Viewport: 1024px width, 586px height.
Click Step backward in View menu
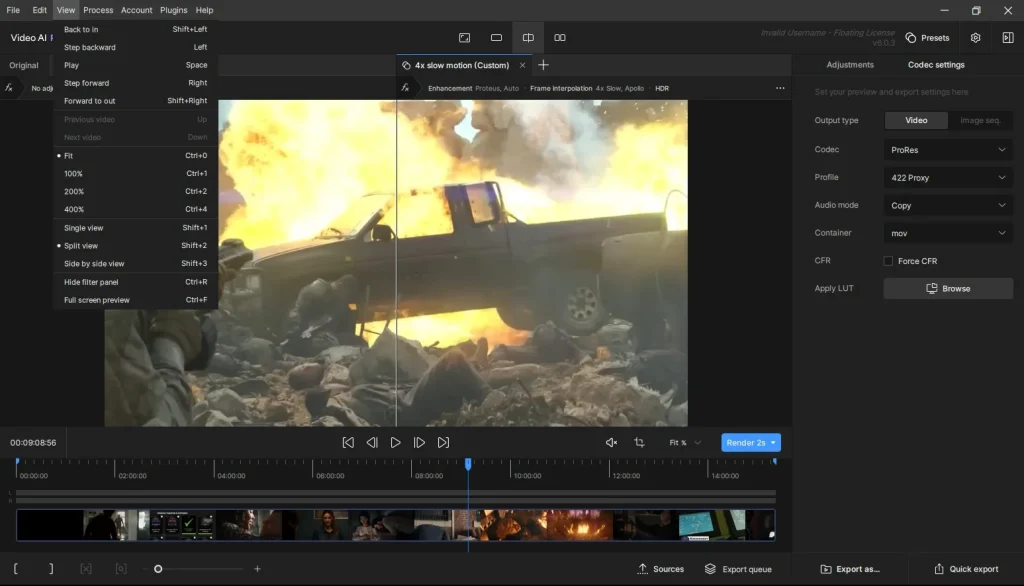click(x=135, y=47)
